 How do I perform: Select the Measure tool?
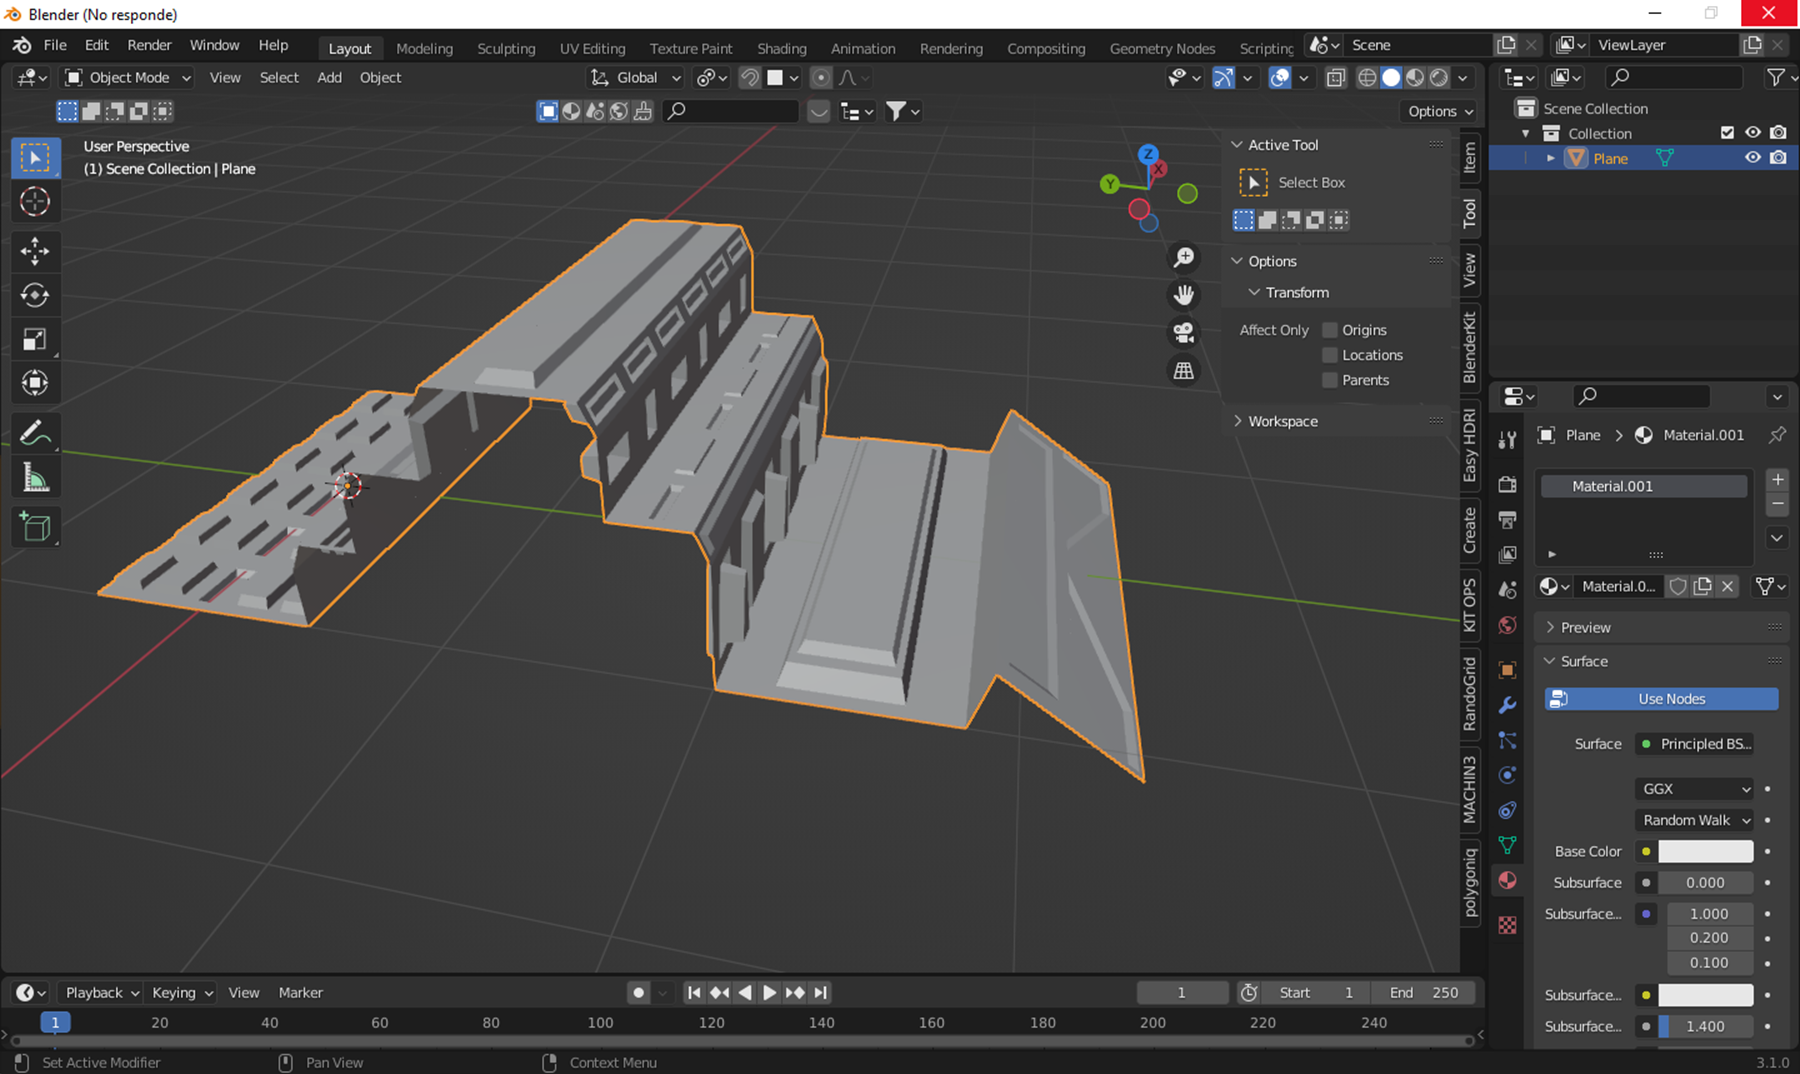[35, 478]
